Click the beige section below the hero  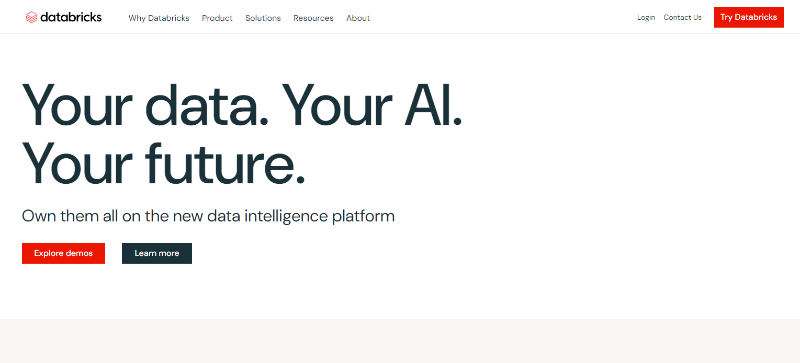[x=400, y=341]
